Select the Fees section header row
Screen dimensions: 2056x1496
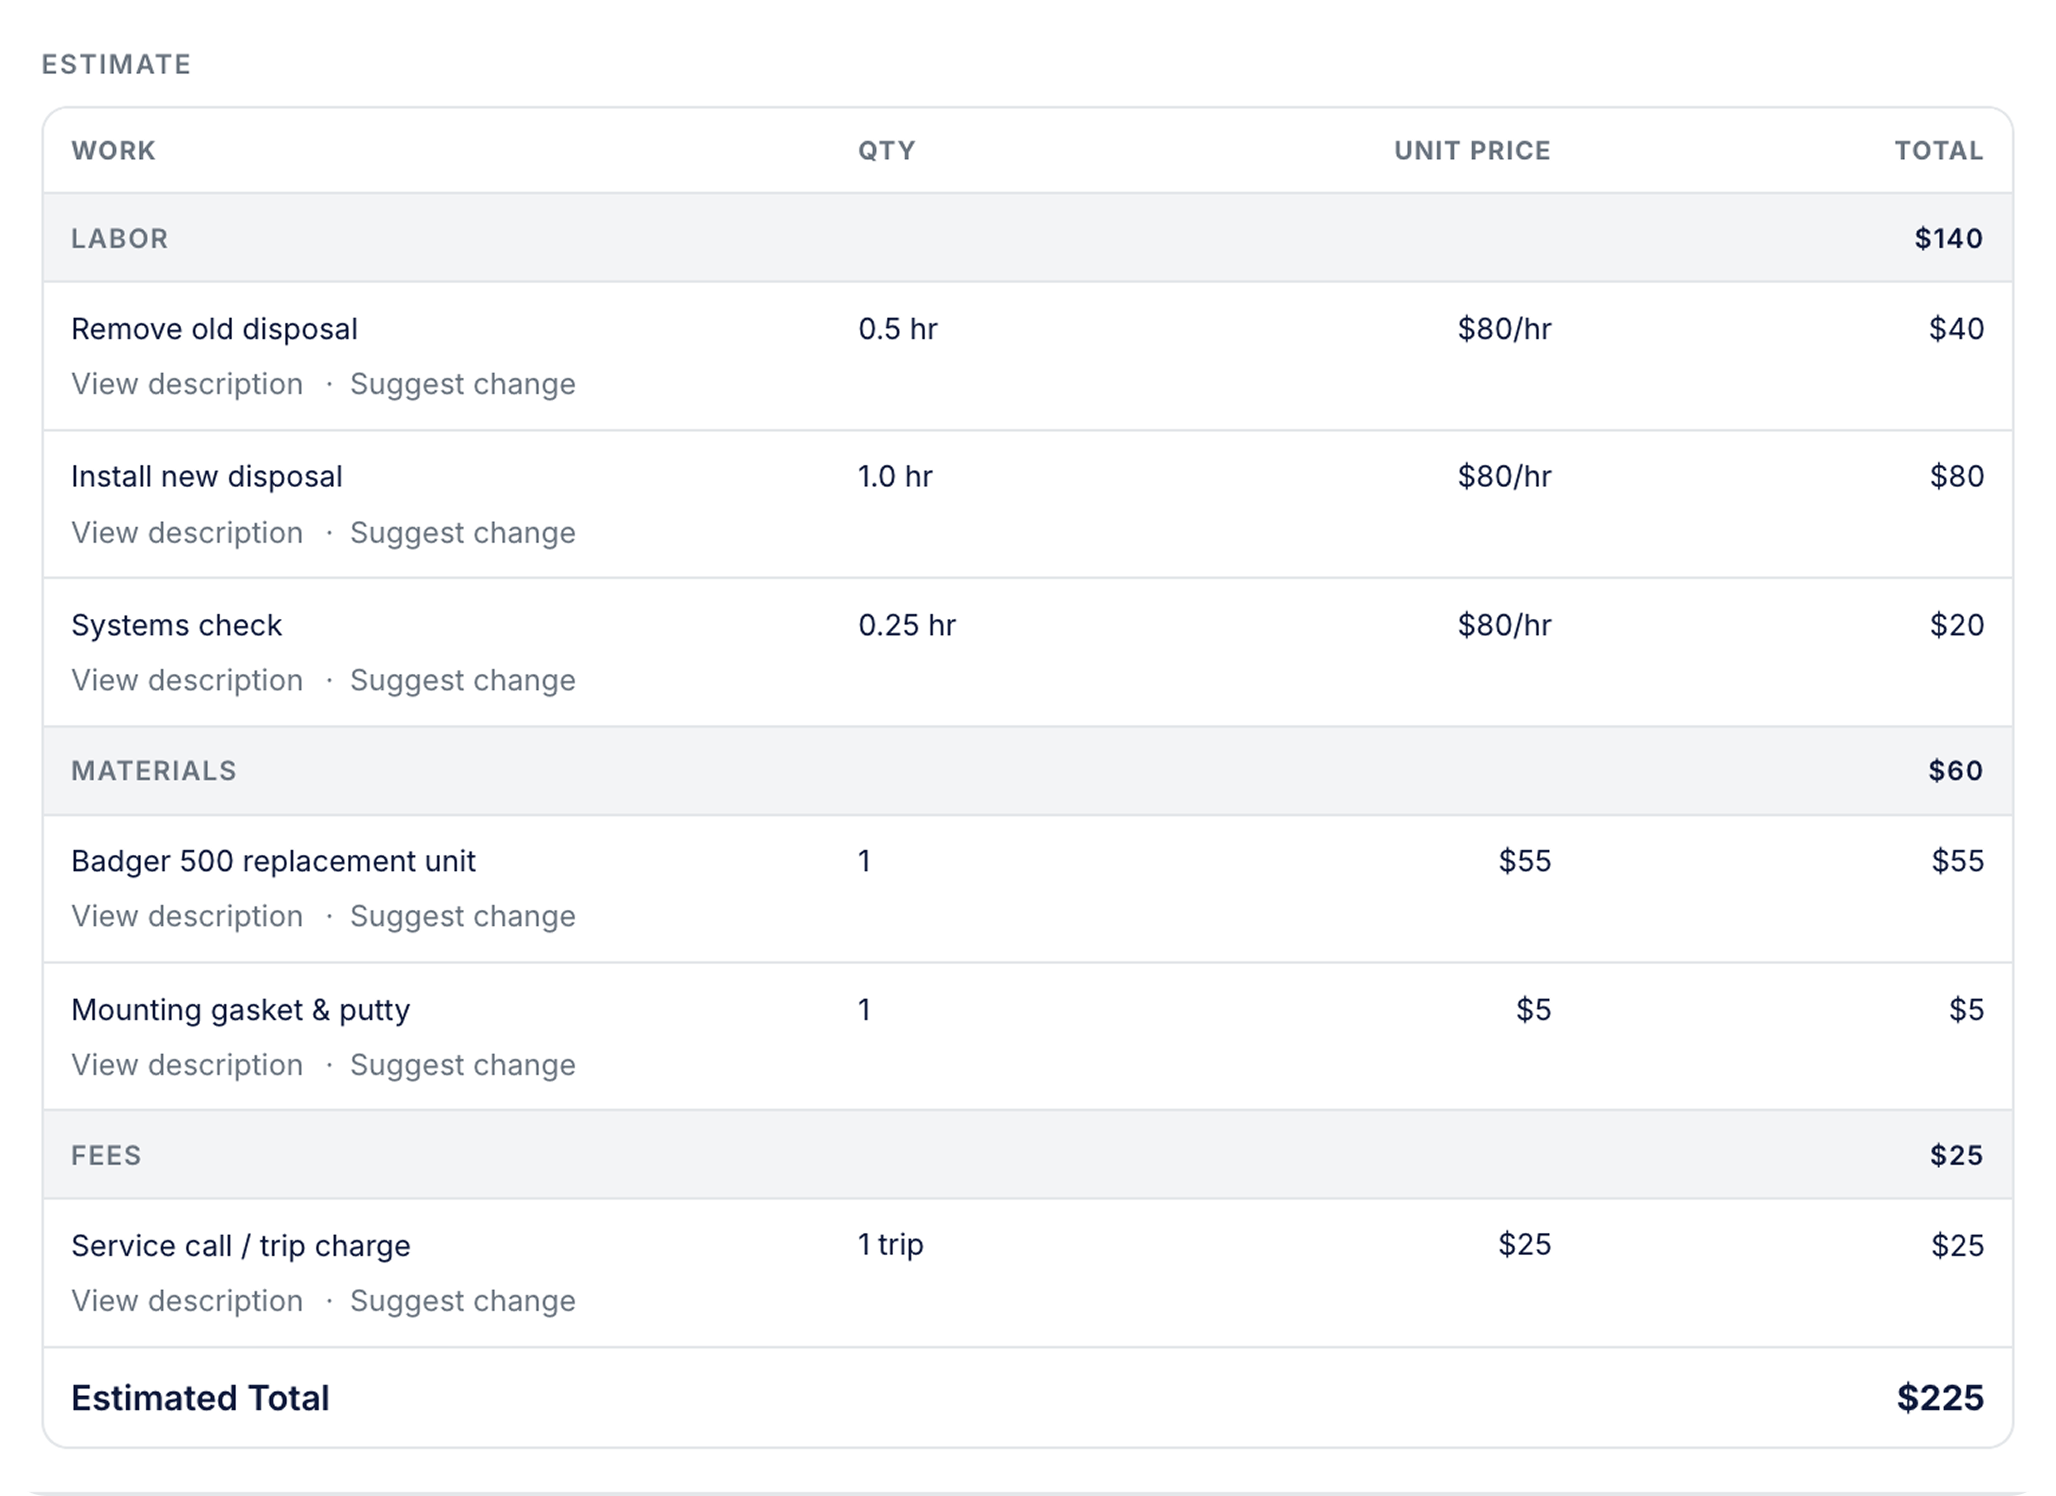1028,1155
